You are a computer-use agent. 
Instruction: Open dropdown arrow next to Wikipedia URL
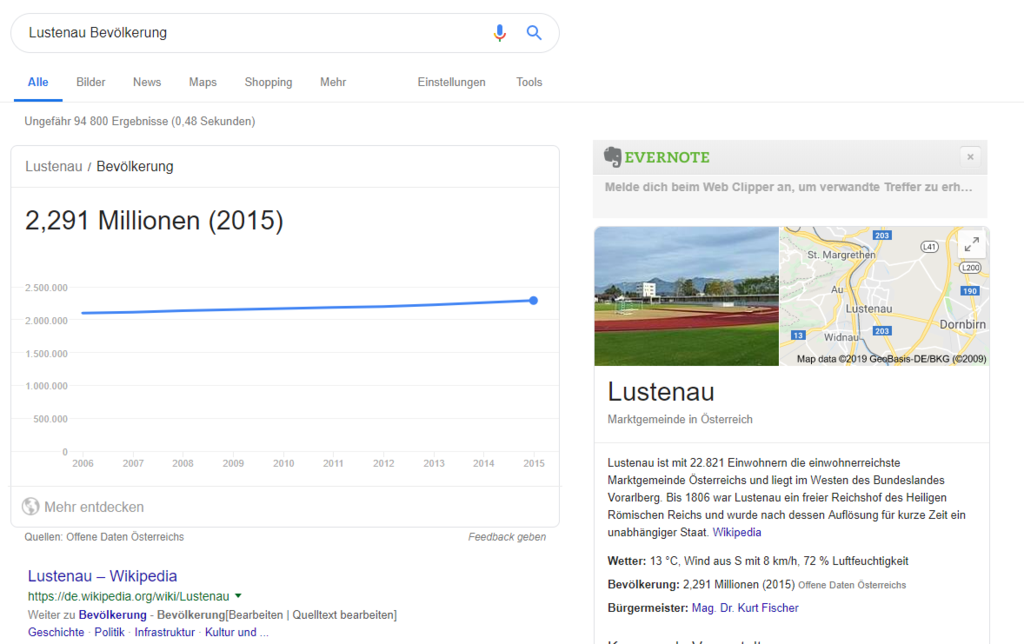tap(238, 596)
